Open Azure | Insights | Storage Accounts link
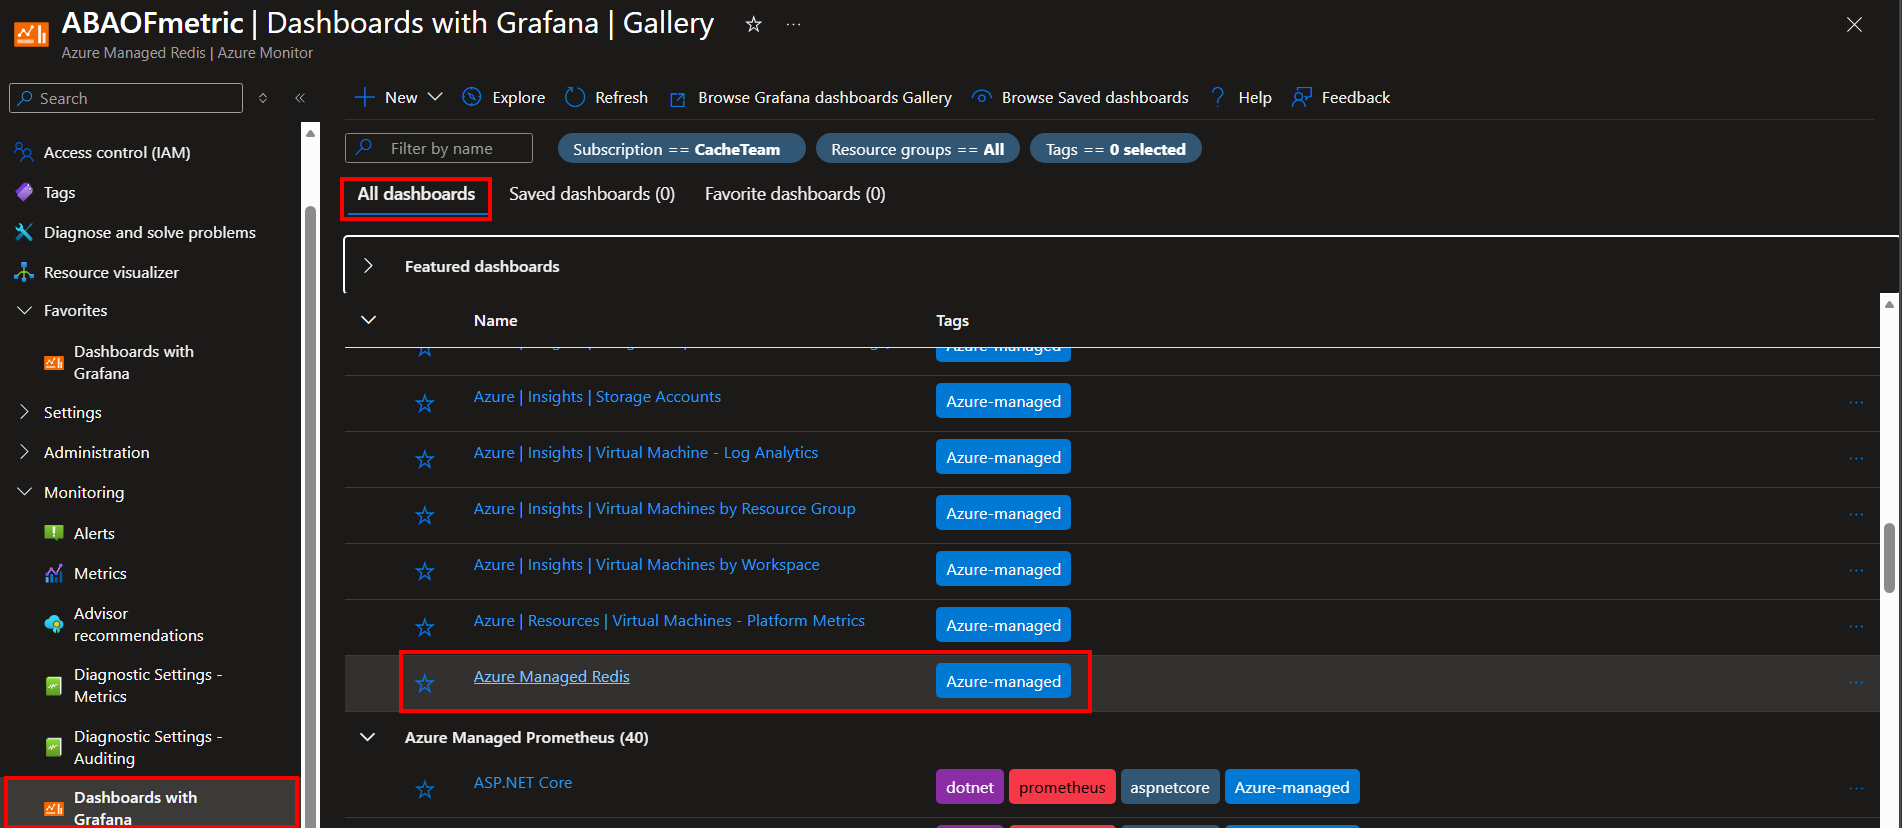This screenshot has width=1902, height=828. pos(597,397)
